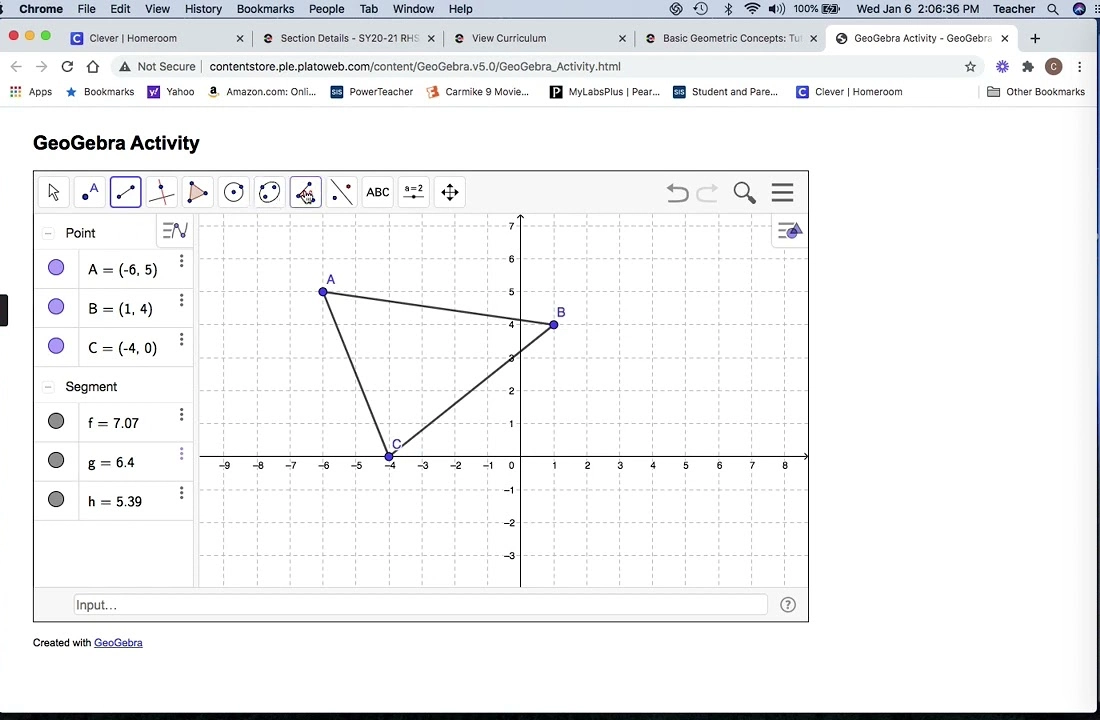Bookmark this page with the star
Viewport: 1100px width, 720px height.
[x=970, y=67]
